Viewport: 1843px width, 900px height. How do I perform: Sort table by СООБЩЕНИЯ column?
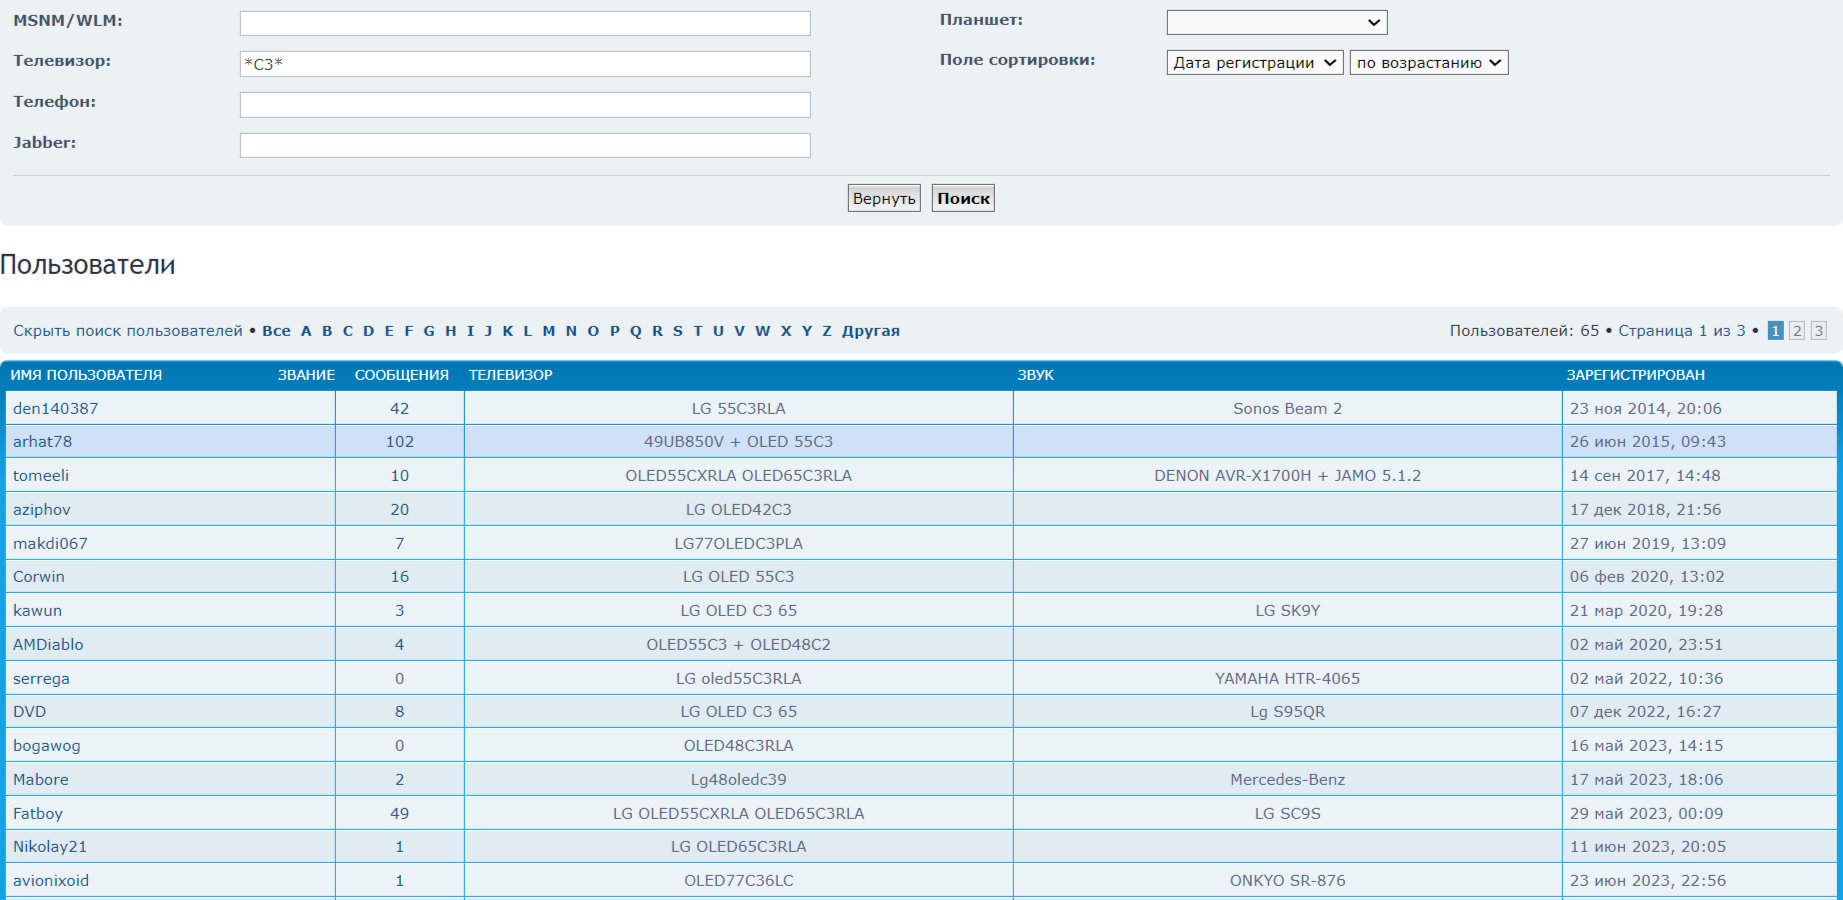point(401,375)
